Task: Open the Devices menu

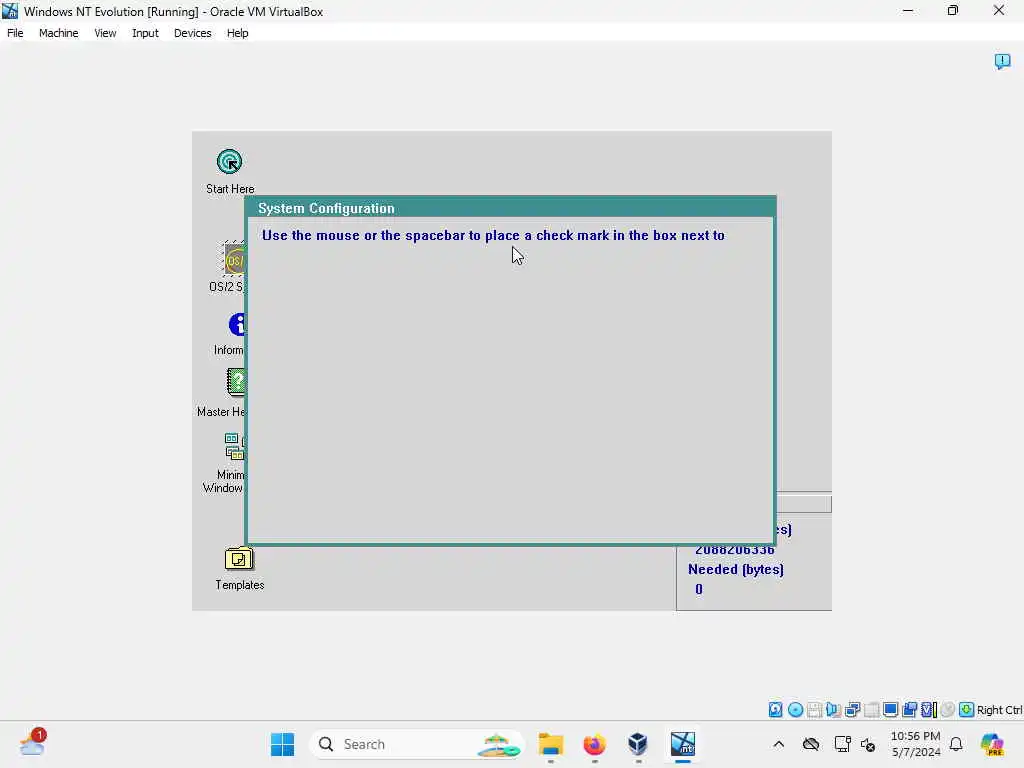Action: point(193,33)
